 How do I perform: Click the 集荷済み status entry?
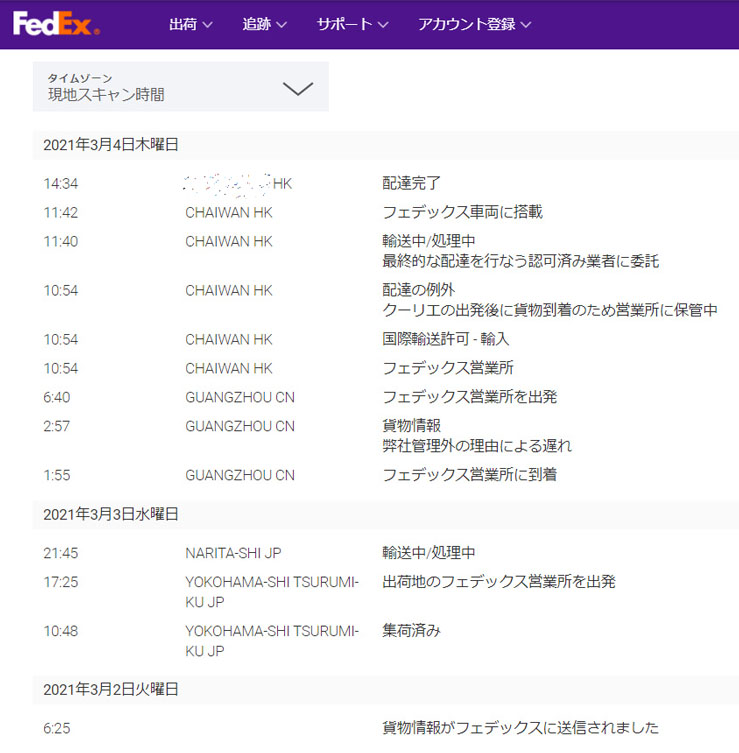(411, 630)
